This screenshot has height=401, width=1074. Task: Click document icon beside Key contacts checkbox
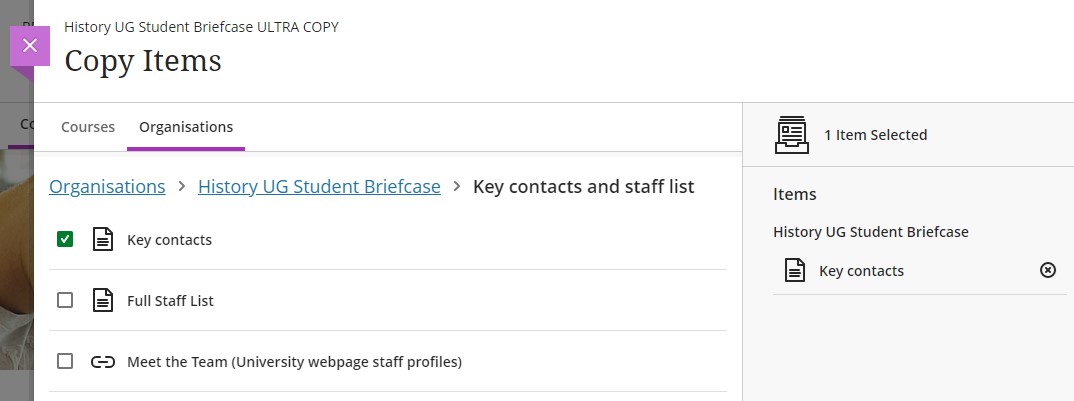click(x=103, y=240)
